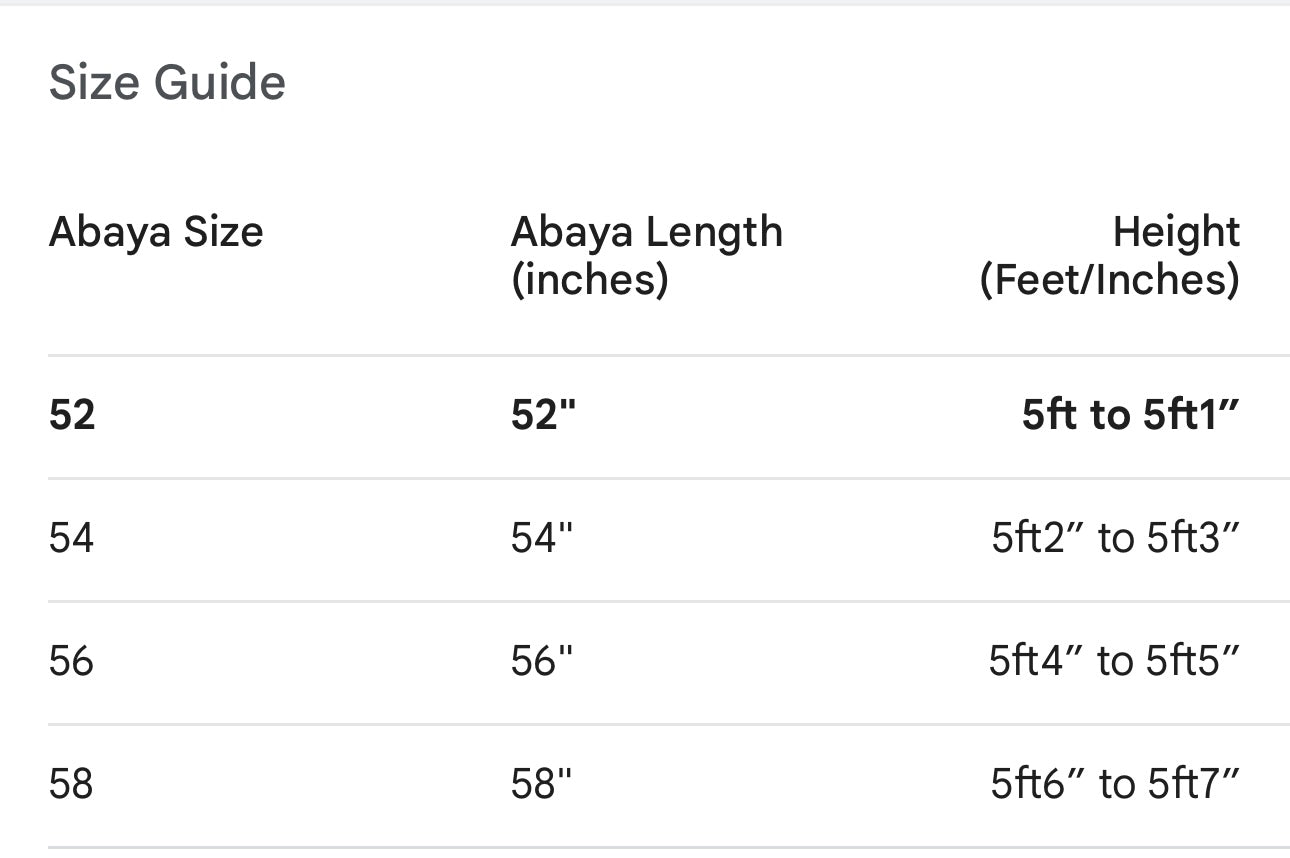Click the Size Guide heading

point(167,82)
